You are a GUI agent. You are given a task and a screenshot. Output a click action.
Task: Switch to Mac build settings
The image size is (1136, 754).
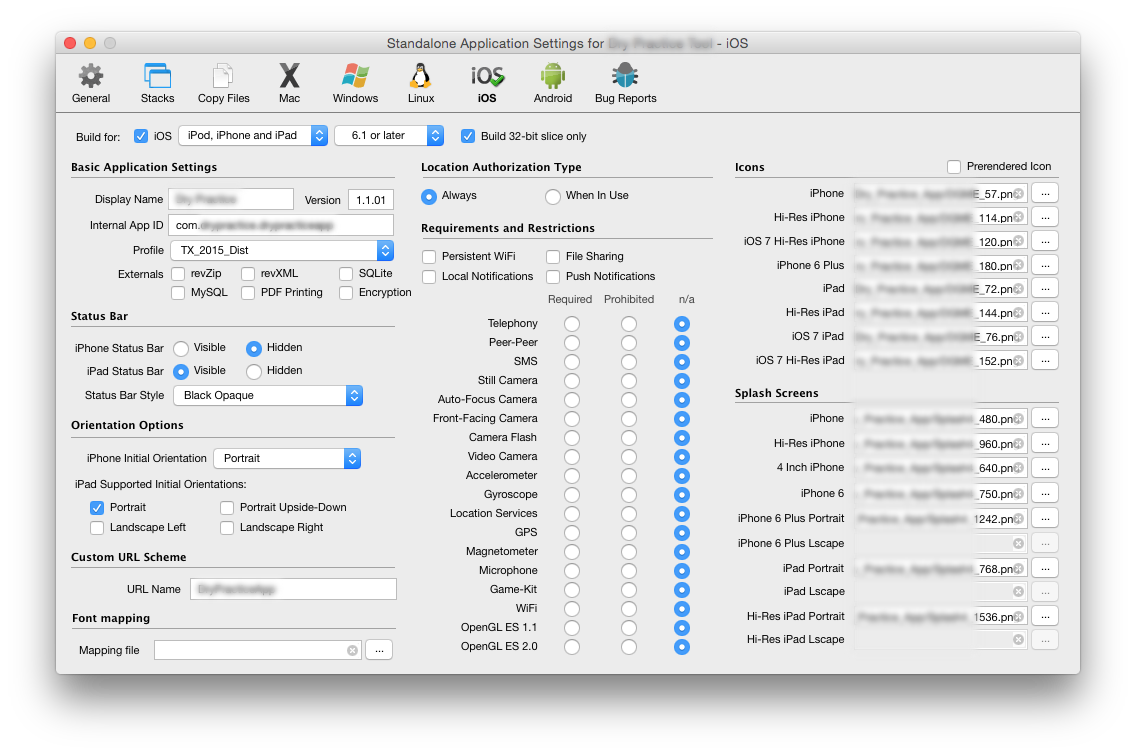pyautogui.click(x=289, y=84)
